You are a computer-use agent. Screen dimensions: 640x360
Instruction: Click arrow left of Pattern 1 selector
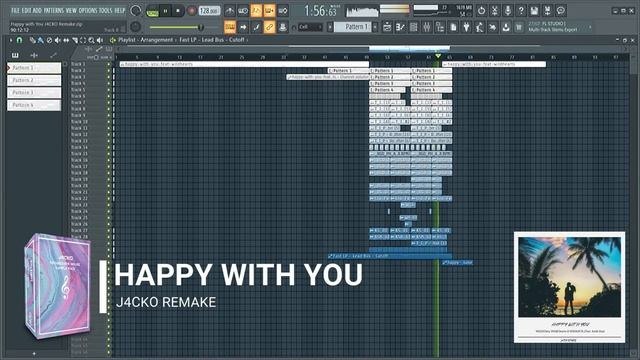pos(330,27)
